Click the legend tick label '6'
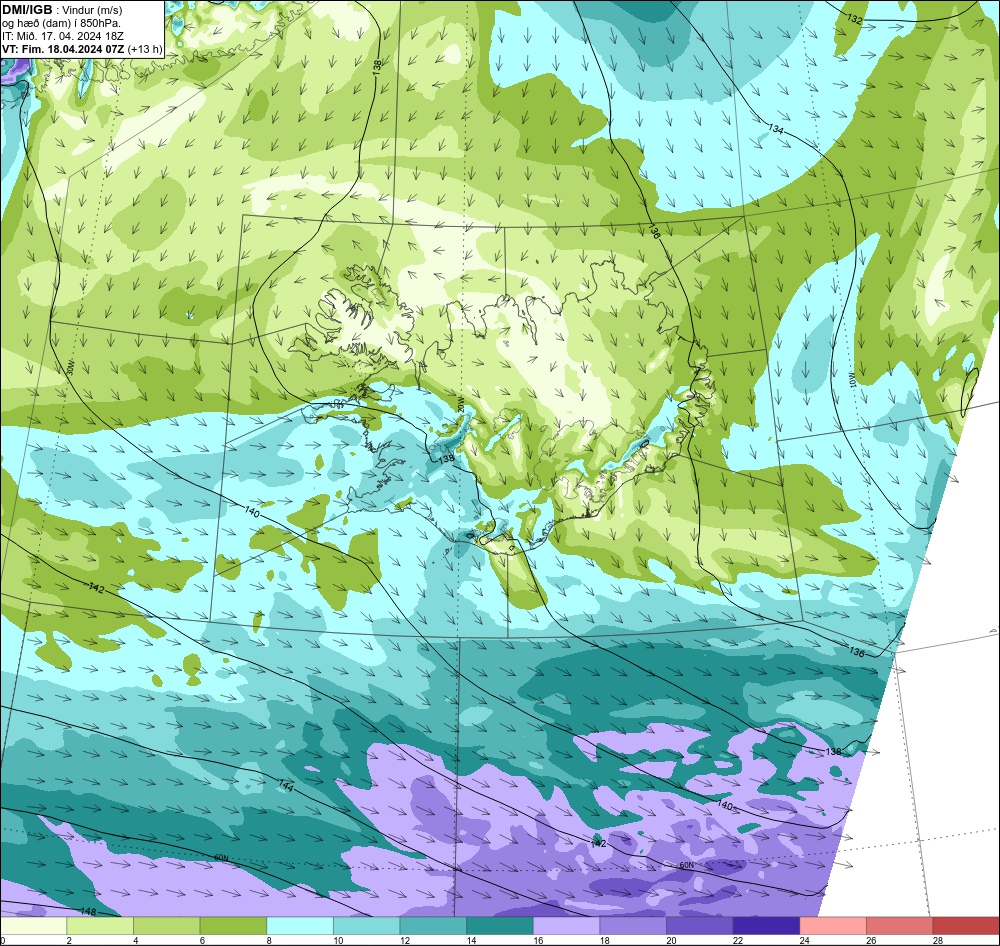This screenshot has width=1000, height=946. 202,940
